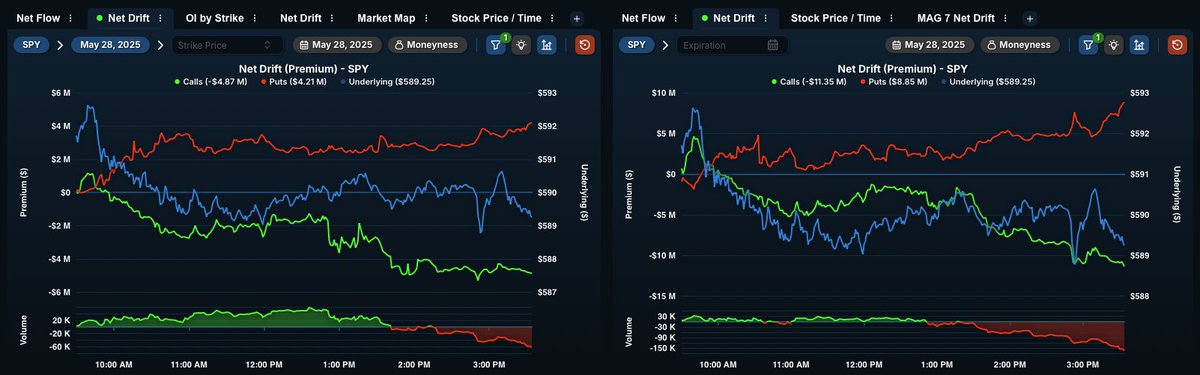Viewport: 1200px width, 375px height.
Task: Open gray May 28, 2025 date picker in left panel
Action: (x=338, y=45)
